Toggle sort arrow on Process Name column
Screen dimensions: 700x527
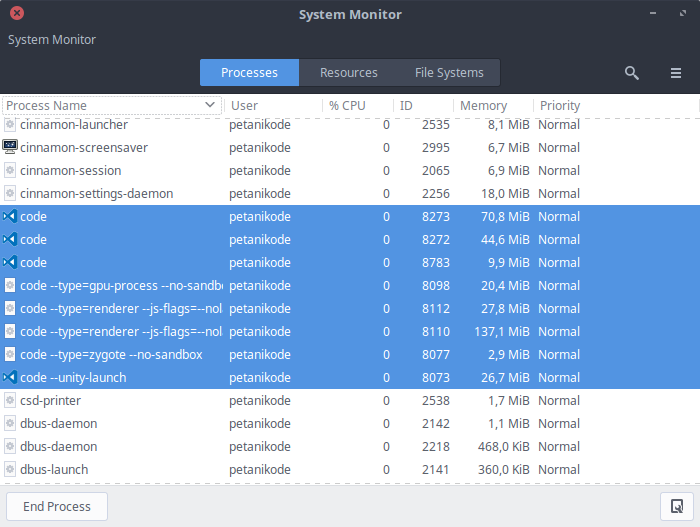[x=210, y=105]
